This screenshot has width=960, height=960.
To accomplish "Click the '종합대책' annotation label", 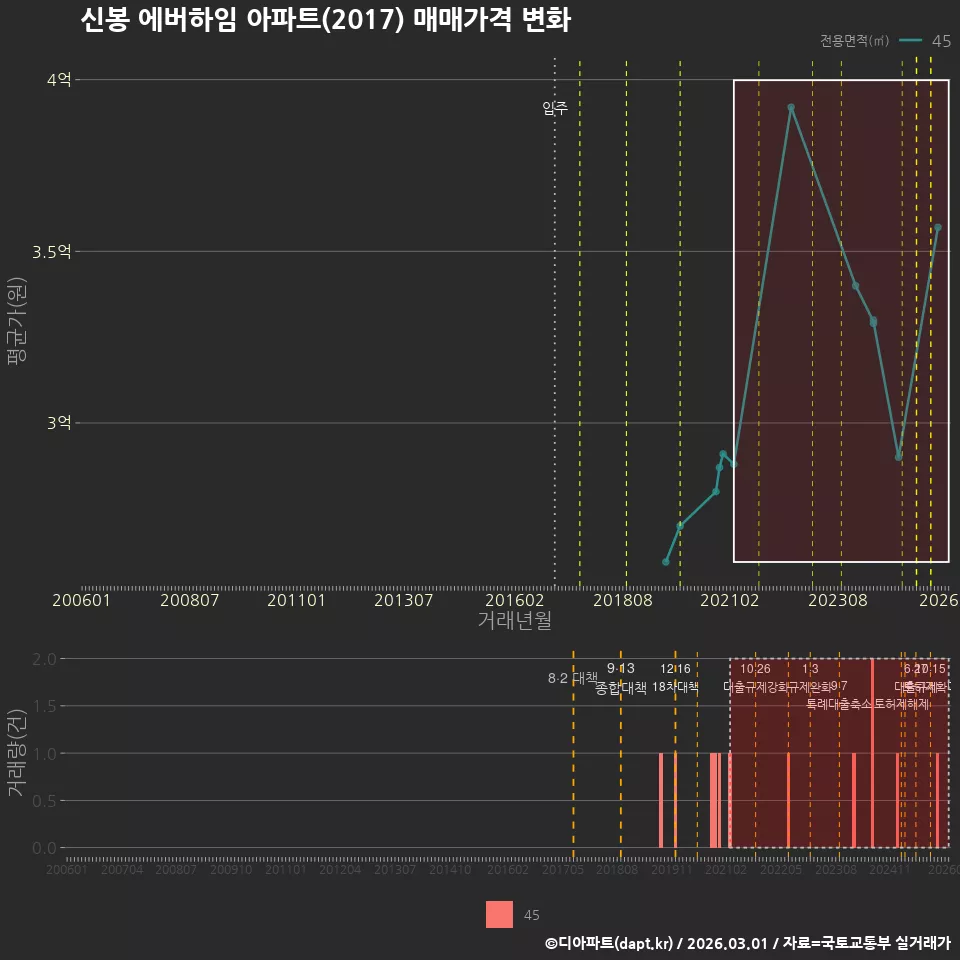I will click(621, 688).
